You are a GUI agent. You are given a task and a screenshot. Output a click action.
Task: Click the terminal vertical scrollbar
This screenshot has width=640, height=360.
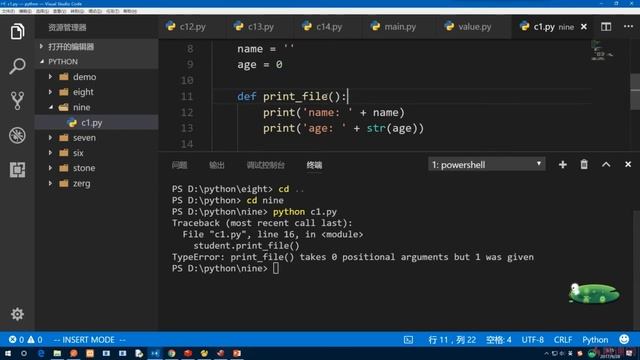(x=636, y=269)
